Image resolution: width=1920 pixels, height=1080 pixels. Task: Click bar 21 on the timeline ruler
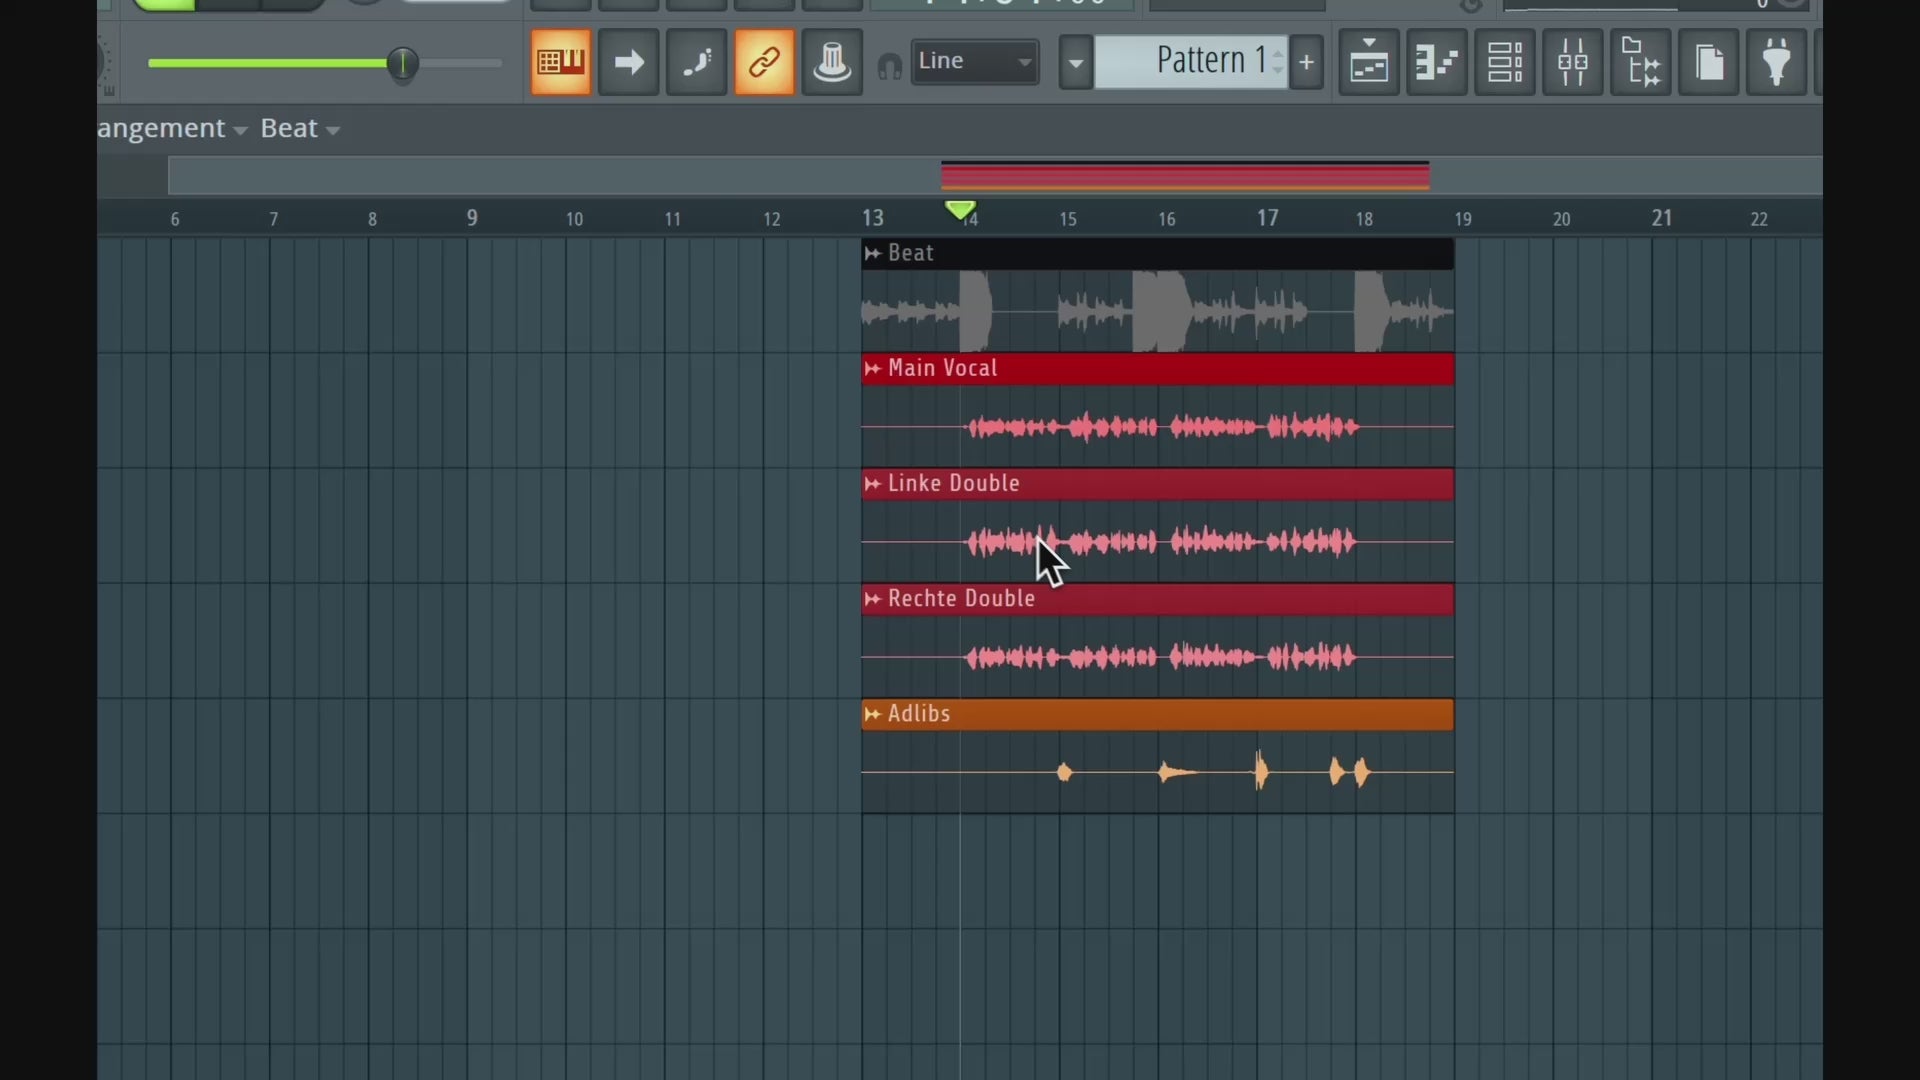1661,218
